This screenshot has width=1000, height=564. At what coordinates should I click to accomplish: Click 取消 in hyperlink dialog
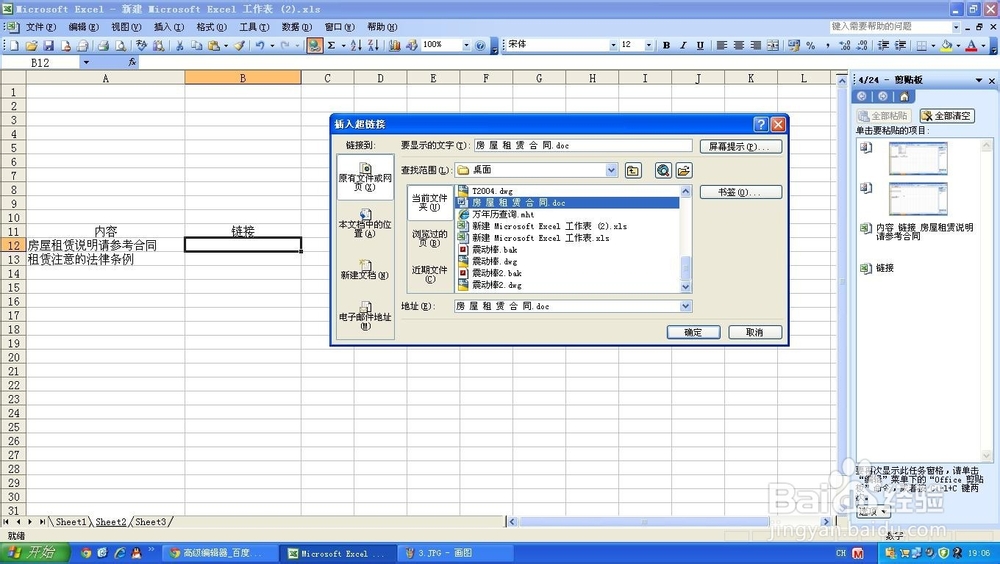[754, 332]
